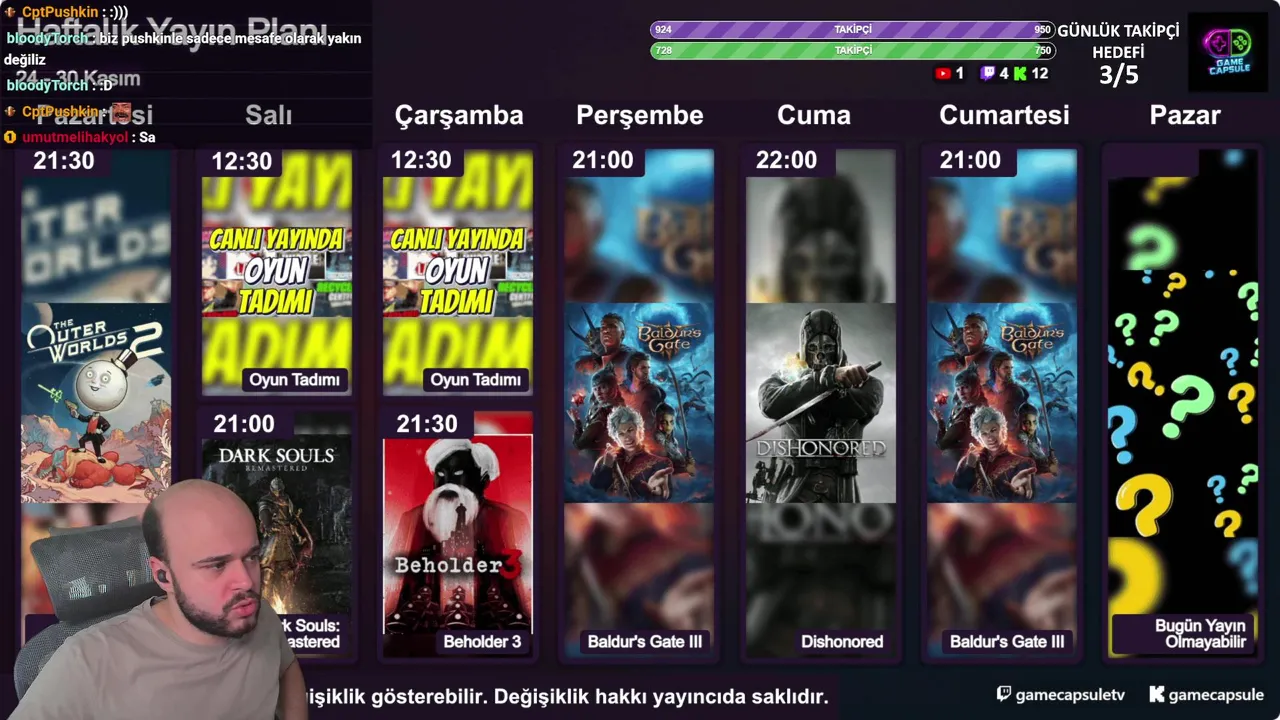Click the 3/5 daily goal counter
Image resolution: width=1280 pixels, height=720 pixels.
tap(1118, 75)
